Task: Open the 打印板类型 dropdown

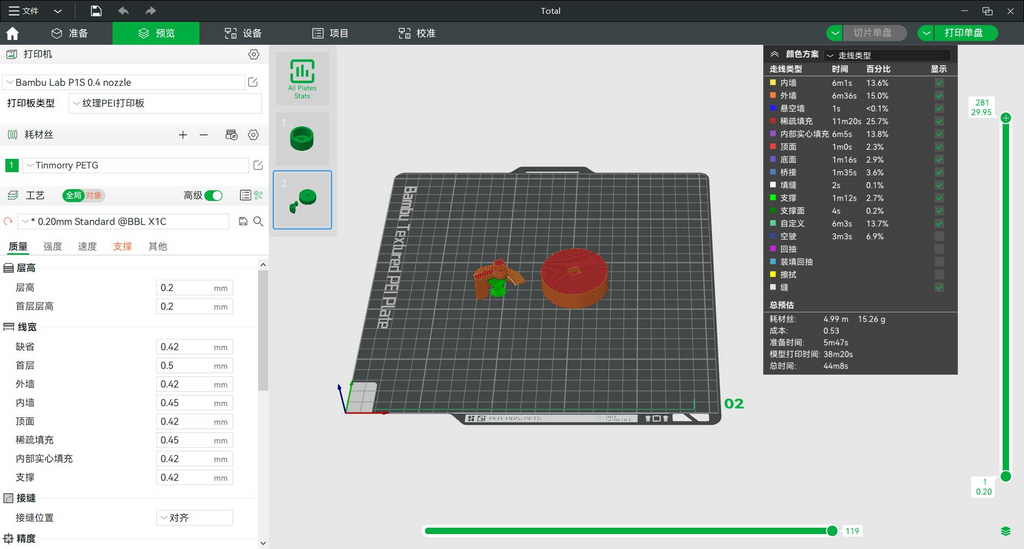Action: pos(165,103)
